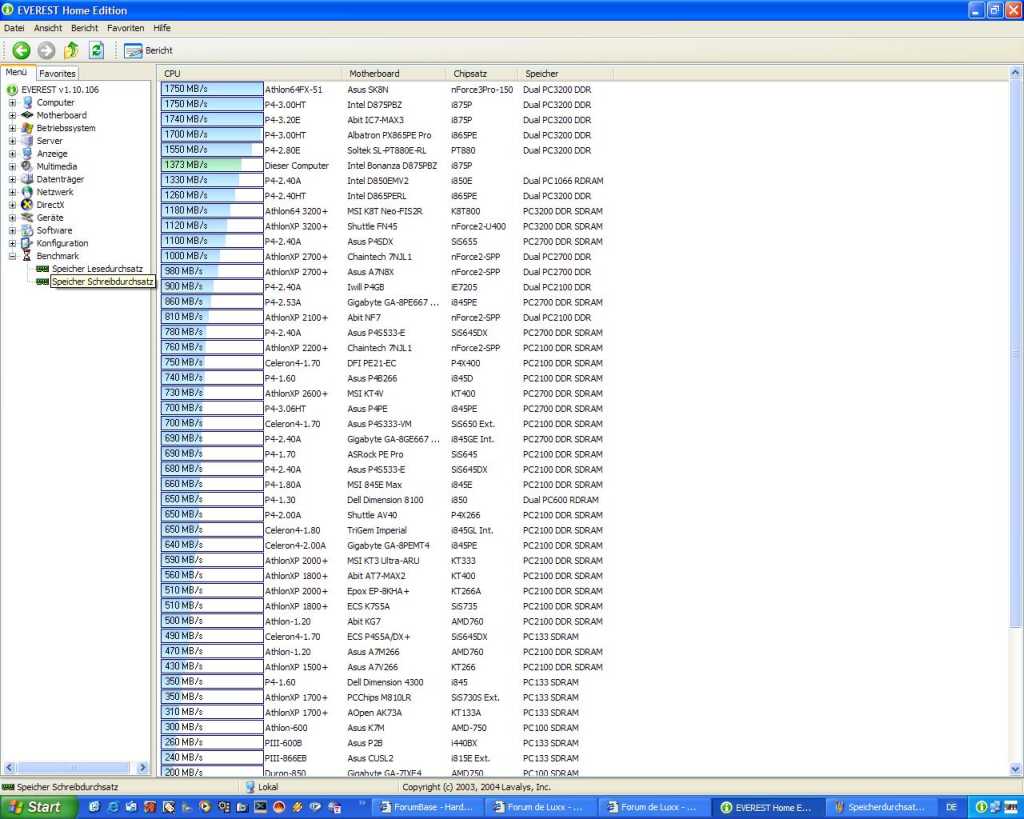1024x819 pixels.
Task: Select the Asus SK8N motherboard cell
Action: [367, 89]
